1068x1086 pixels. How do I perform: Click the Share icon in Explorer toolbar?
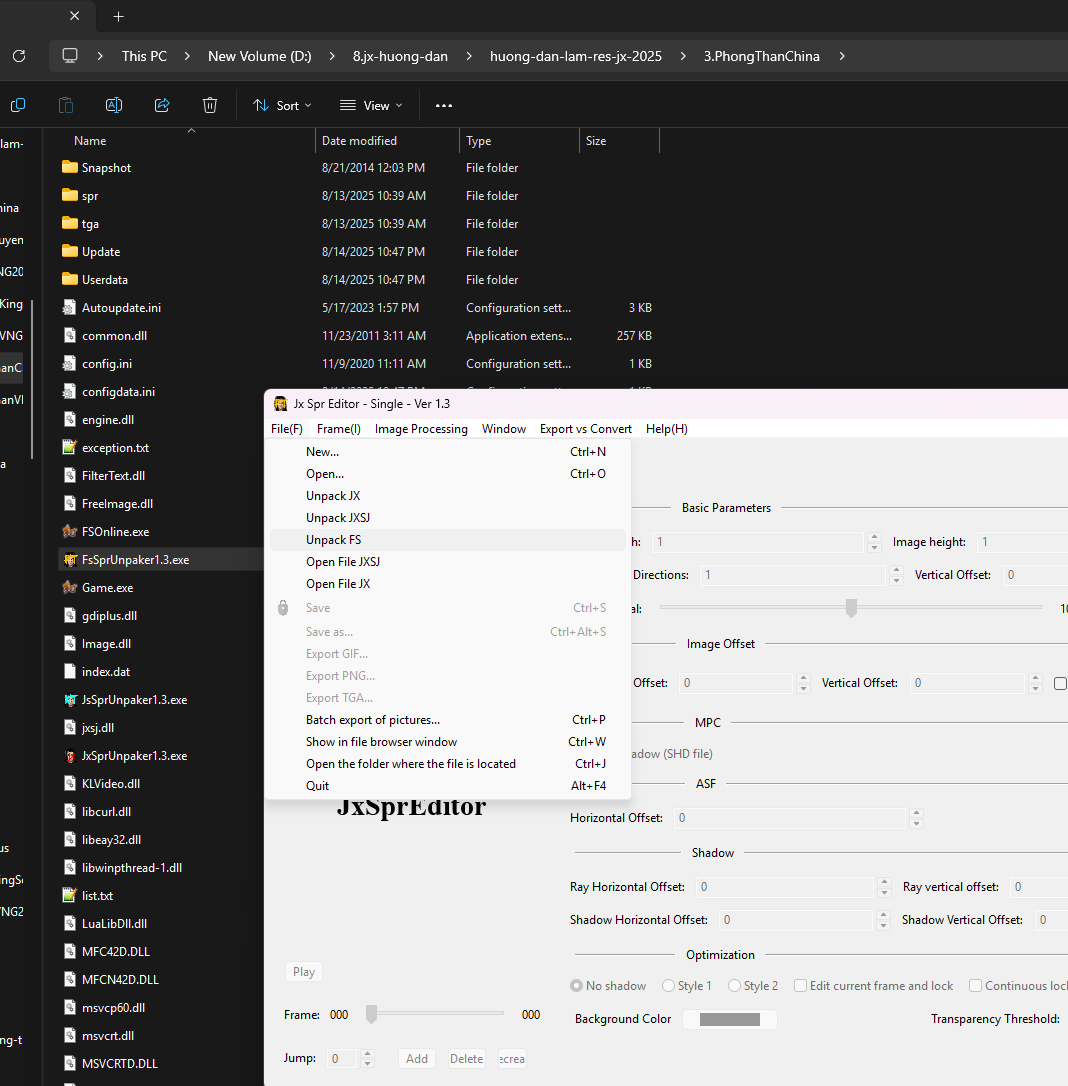pyautogui.click(x=162, y=105)
